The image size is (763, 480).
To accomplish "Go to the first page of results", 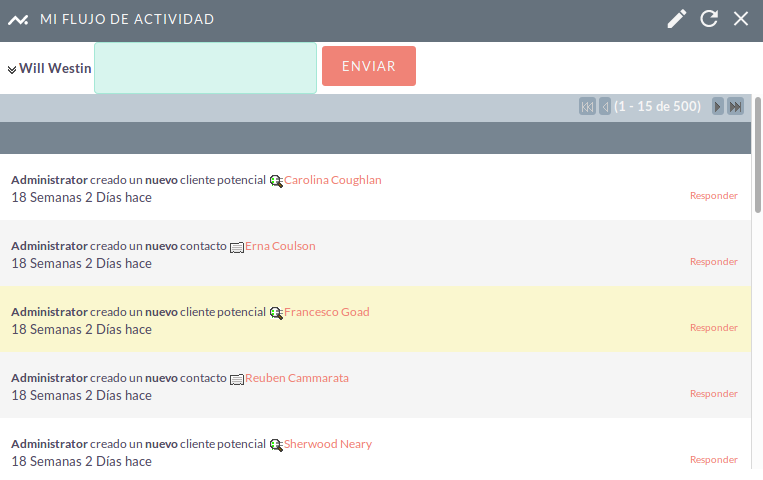I will (587, 106).
